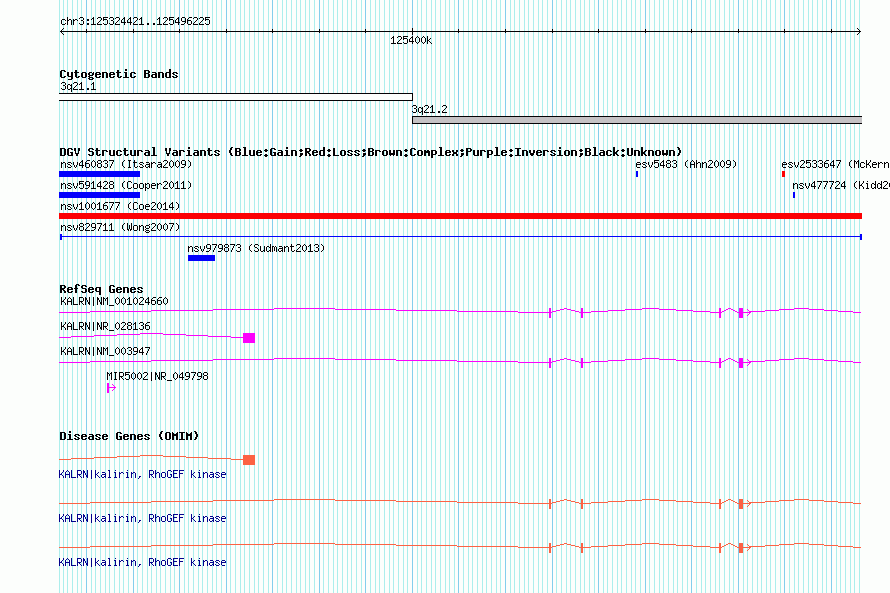Viewport: 890px width, 593px height.
Task: Select the magenta NR_028136 exon block
Action: pyautogui.click(x=249, y=338)
